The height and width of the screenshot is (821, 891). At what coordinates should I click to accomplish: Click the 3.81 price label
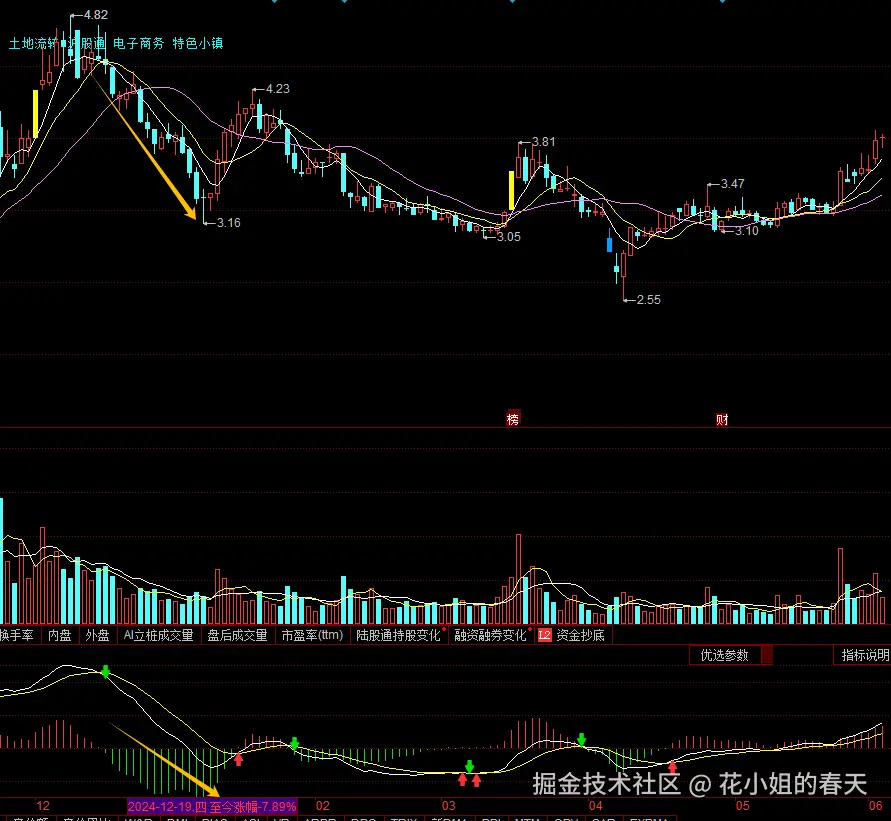544,141
